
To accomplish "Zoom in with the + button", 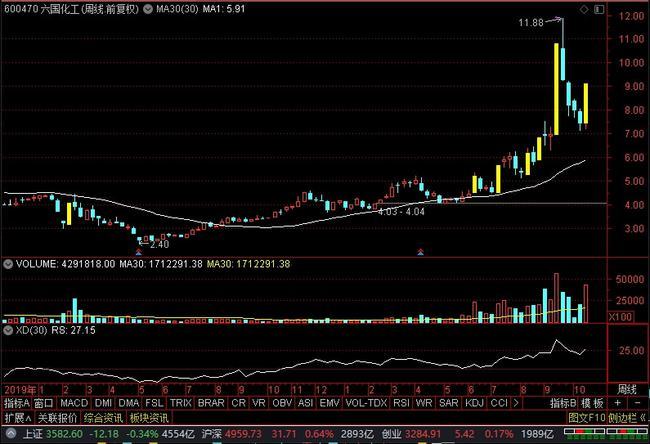I will click(x=617, y=403).
